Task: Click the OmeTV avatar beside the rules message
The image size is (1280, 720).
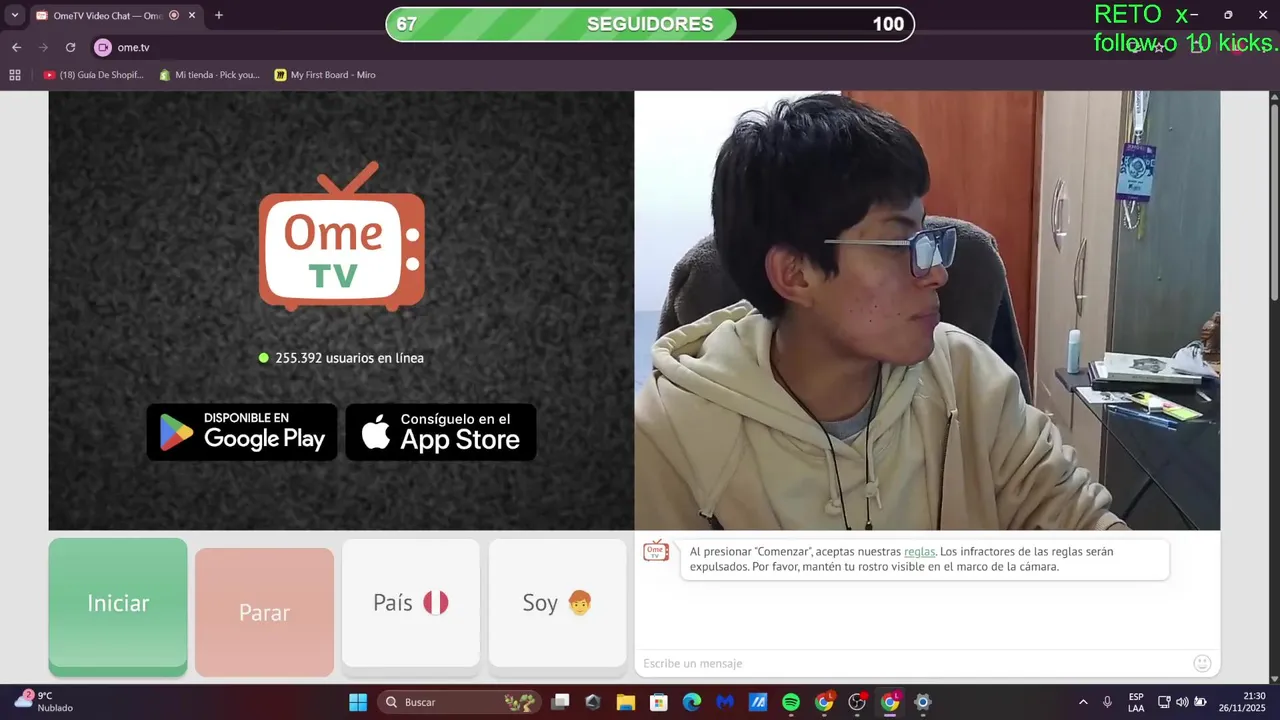Action: (x=656, y=551)
